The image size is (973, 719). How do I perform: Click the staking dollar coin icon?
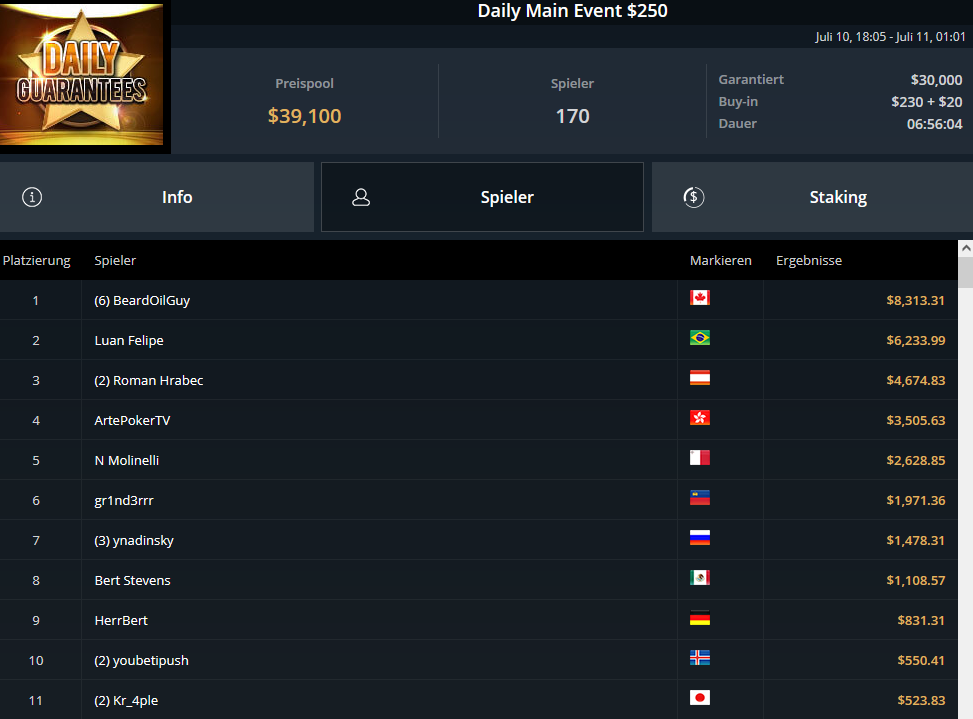tap(694, 197)
